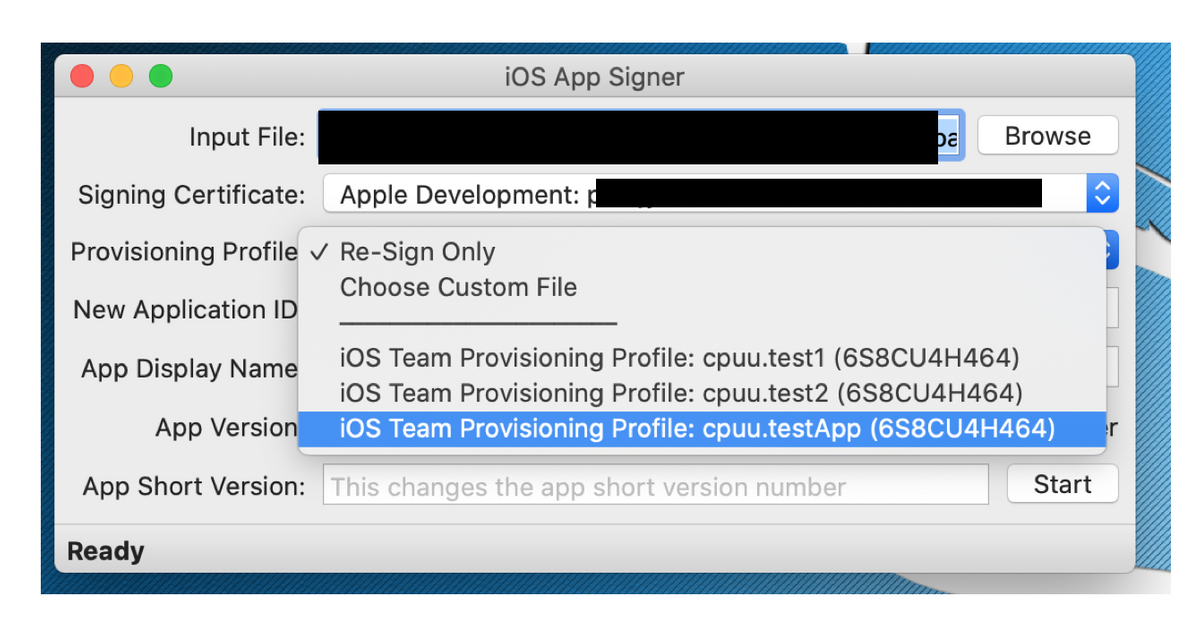The height and width of the screenshot is (630, 1200).
Task: Click the App Display Name label
Action: click(x=190, y=369)
